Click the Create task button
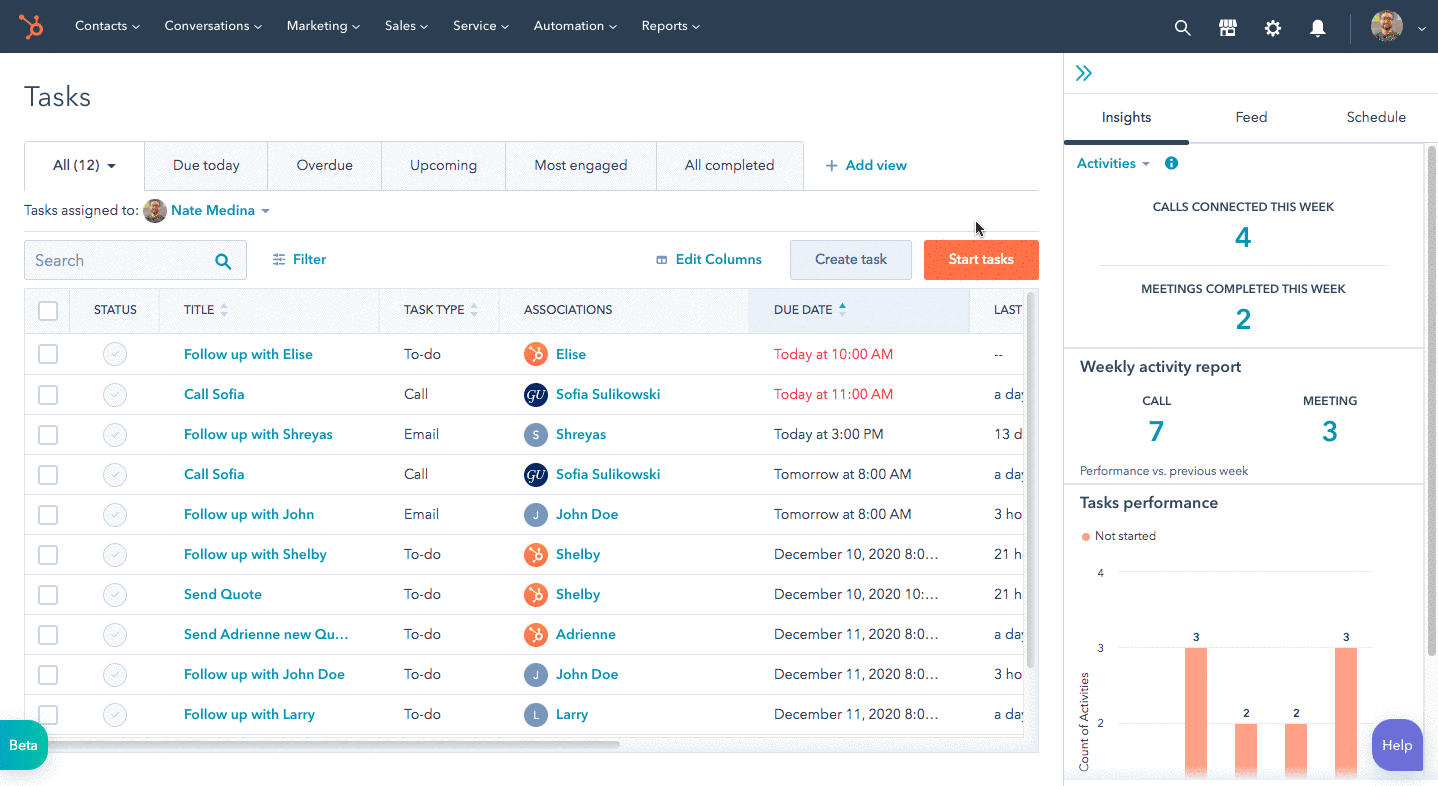 pos(850,259)
